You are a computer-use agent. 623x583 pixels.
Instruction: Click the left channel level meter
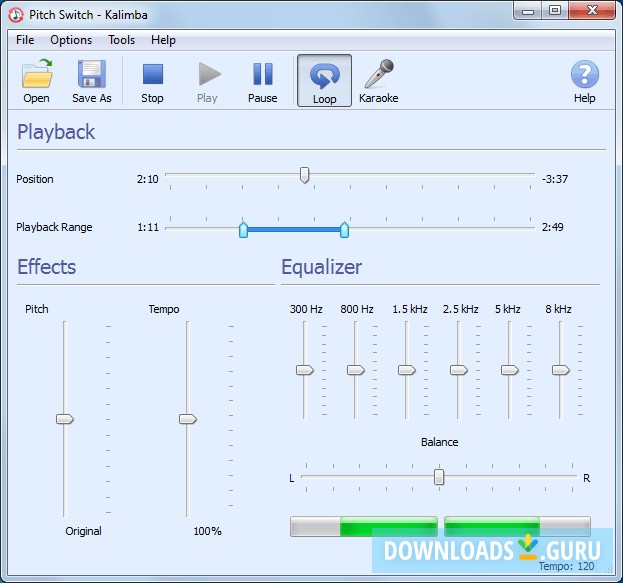(x=364, y=527)
